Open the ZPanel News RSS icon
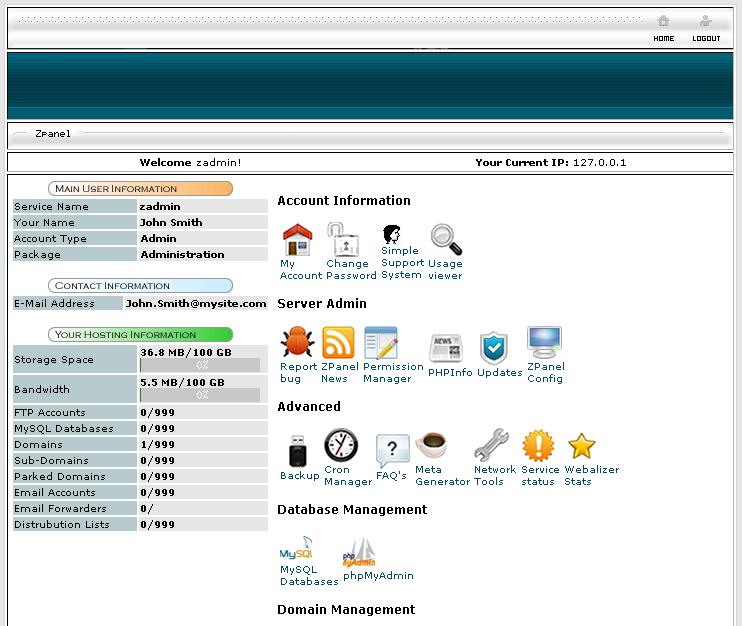The width and height of the screenshot is (742, 626). 338,343
